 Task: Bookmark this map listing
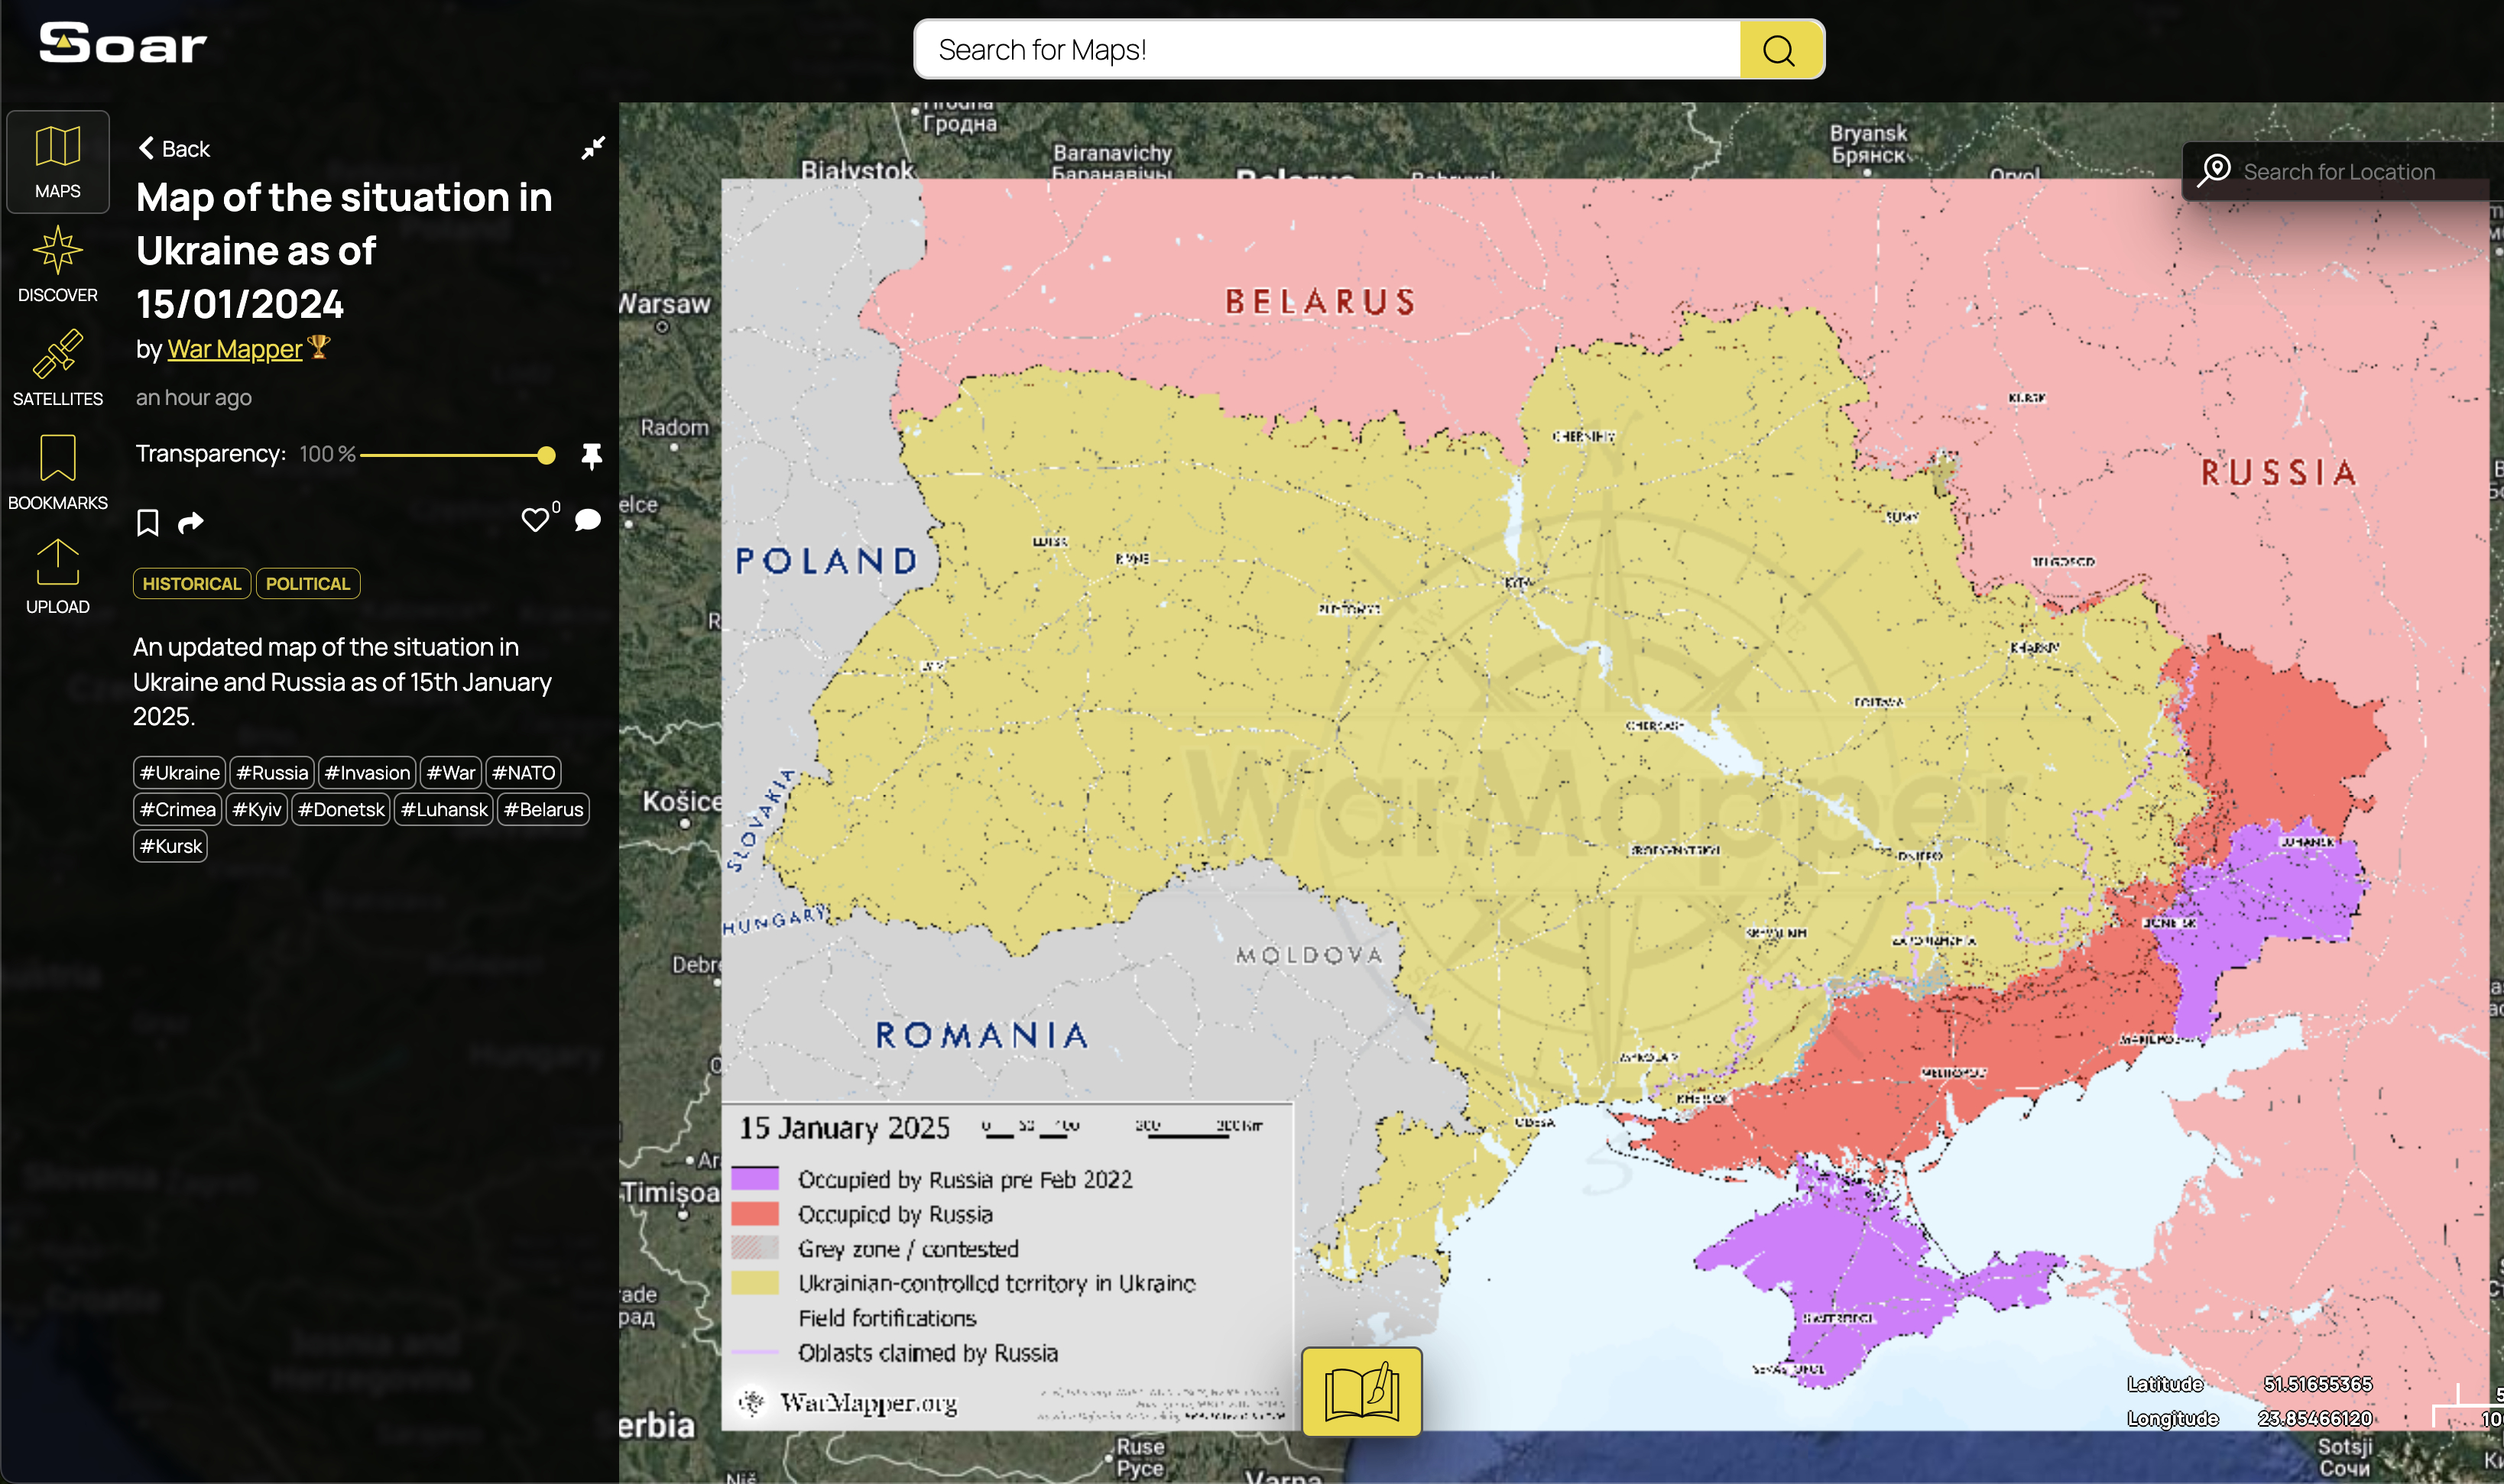[x=148, y=523]
